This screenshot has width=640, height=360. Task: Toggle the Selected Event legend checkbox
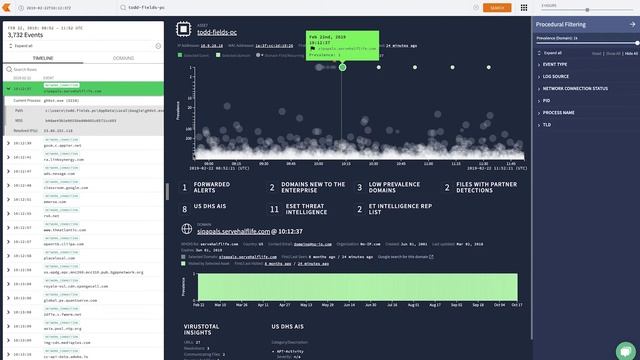click(180, 55)
